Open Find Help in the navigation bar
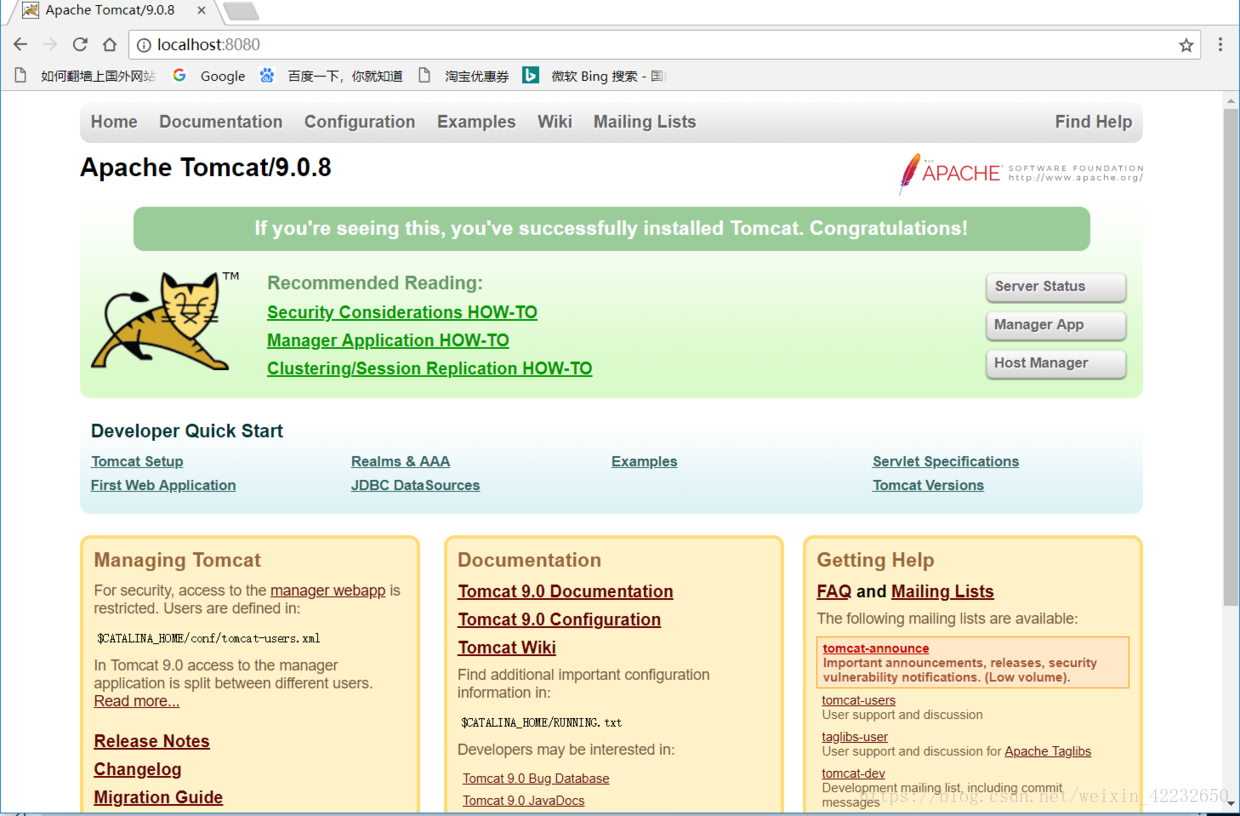Viewport: 1240px width, 816px height. tap(1094, 122)
